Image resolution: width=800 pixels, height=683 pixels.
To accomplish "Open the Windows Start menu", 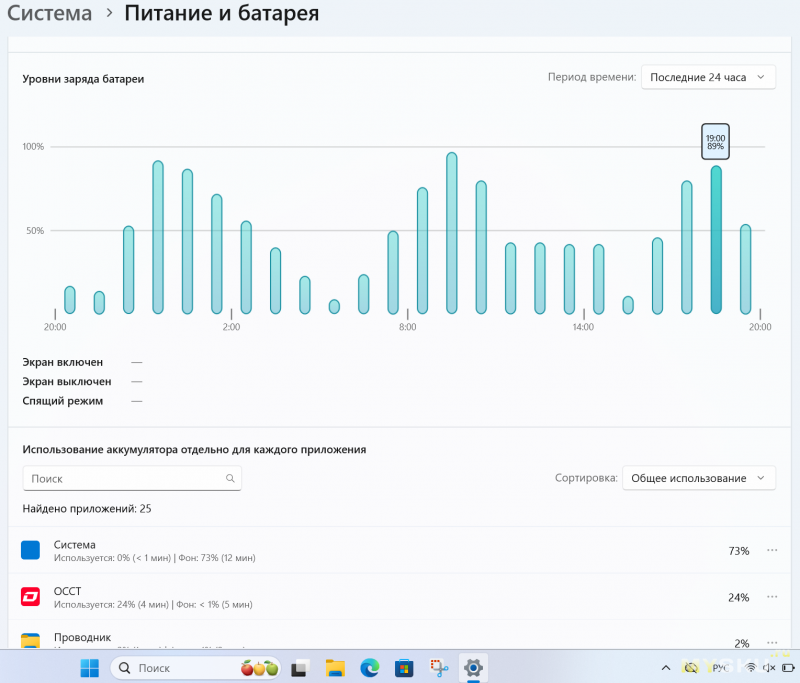I will [89, 667].
